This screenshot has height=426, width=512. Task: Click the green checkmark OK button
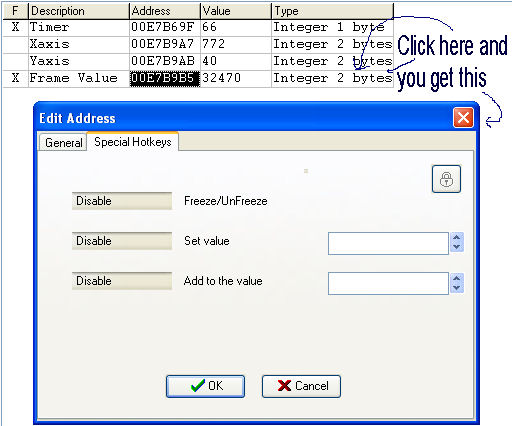click(205, 386)
